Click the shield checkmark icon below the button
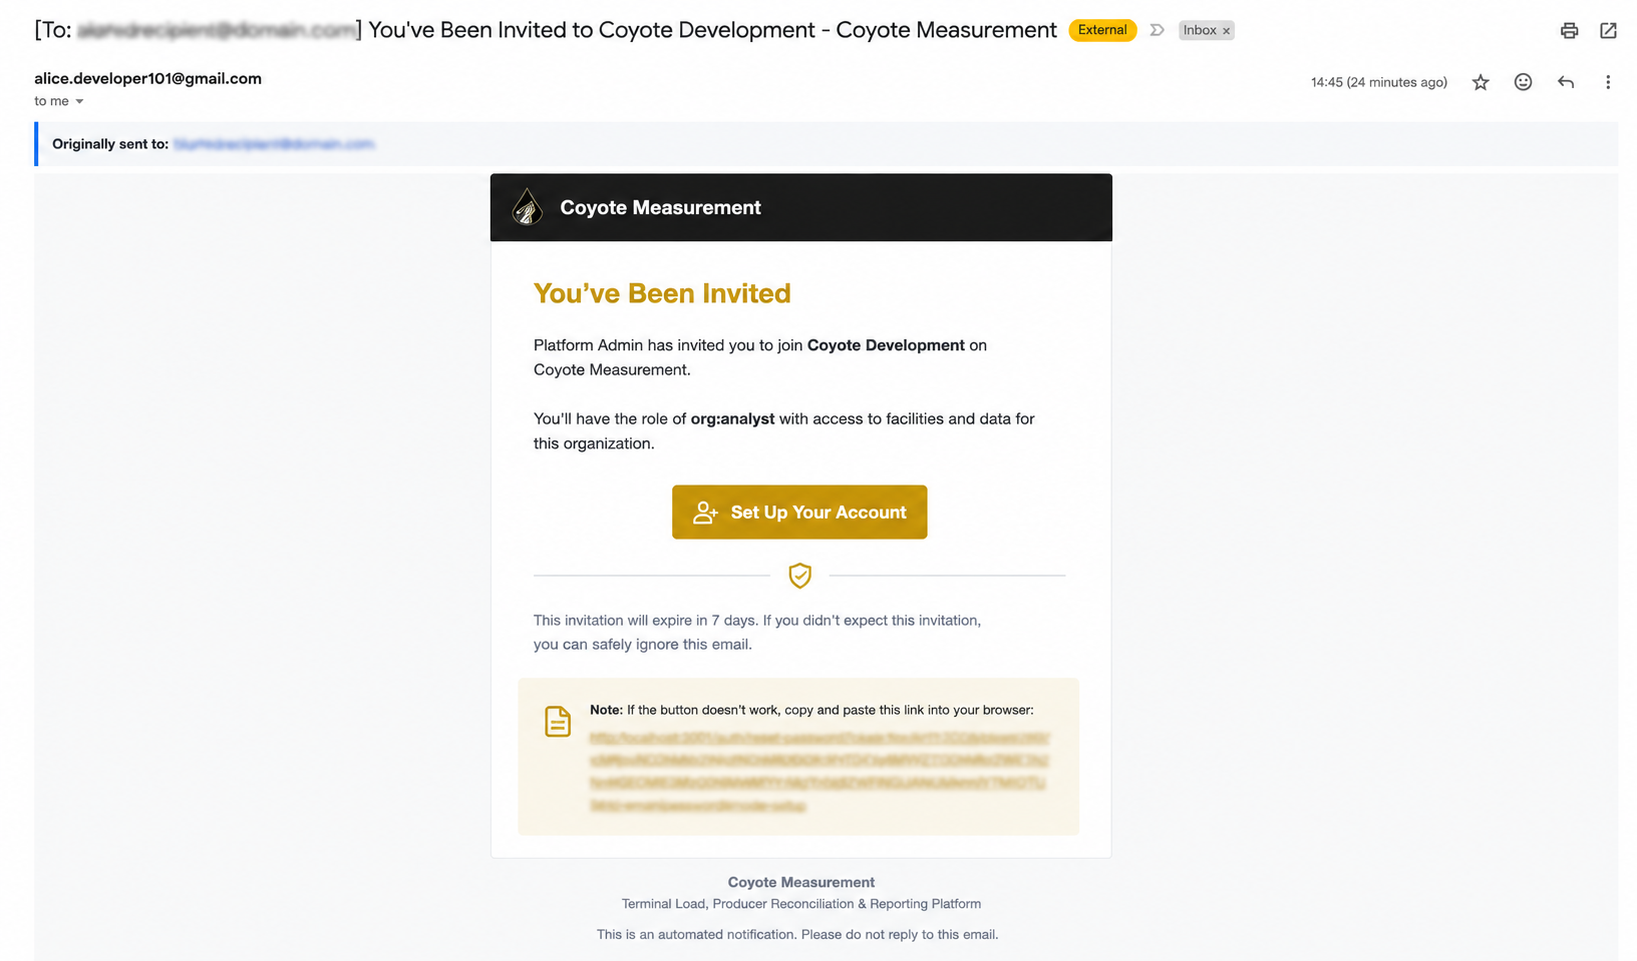The width and height of the screenshot is (1637, 961). [800, 575]
